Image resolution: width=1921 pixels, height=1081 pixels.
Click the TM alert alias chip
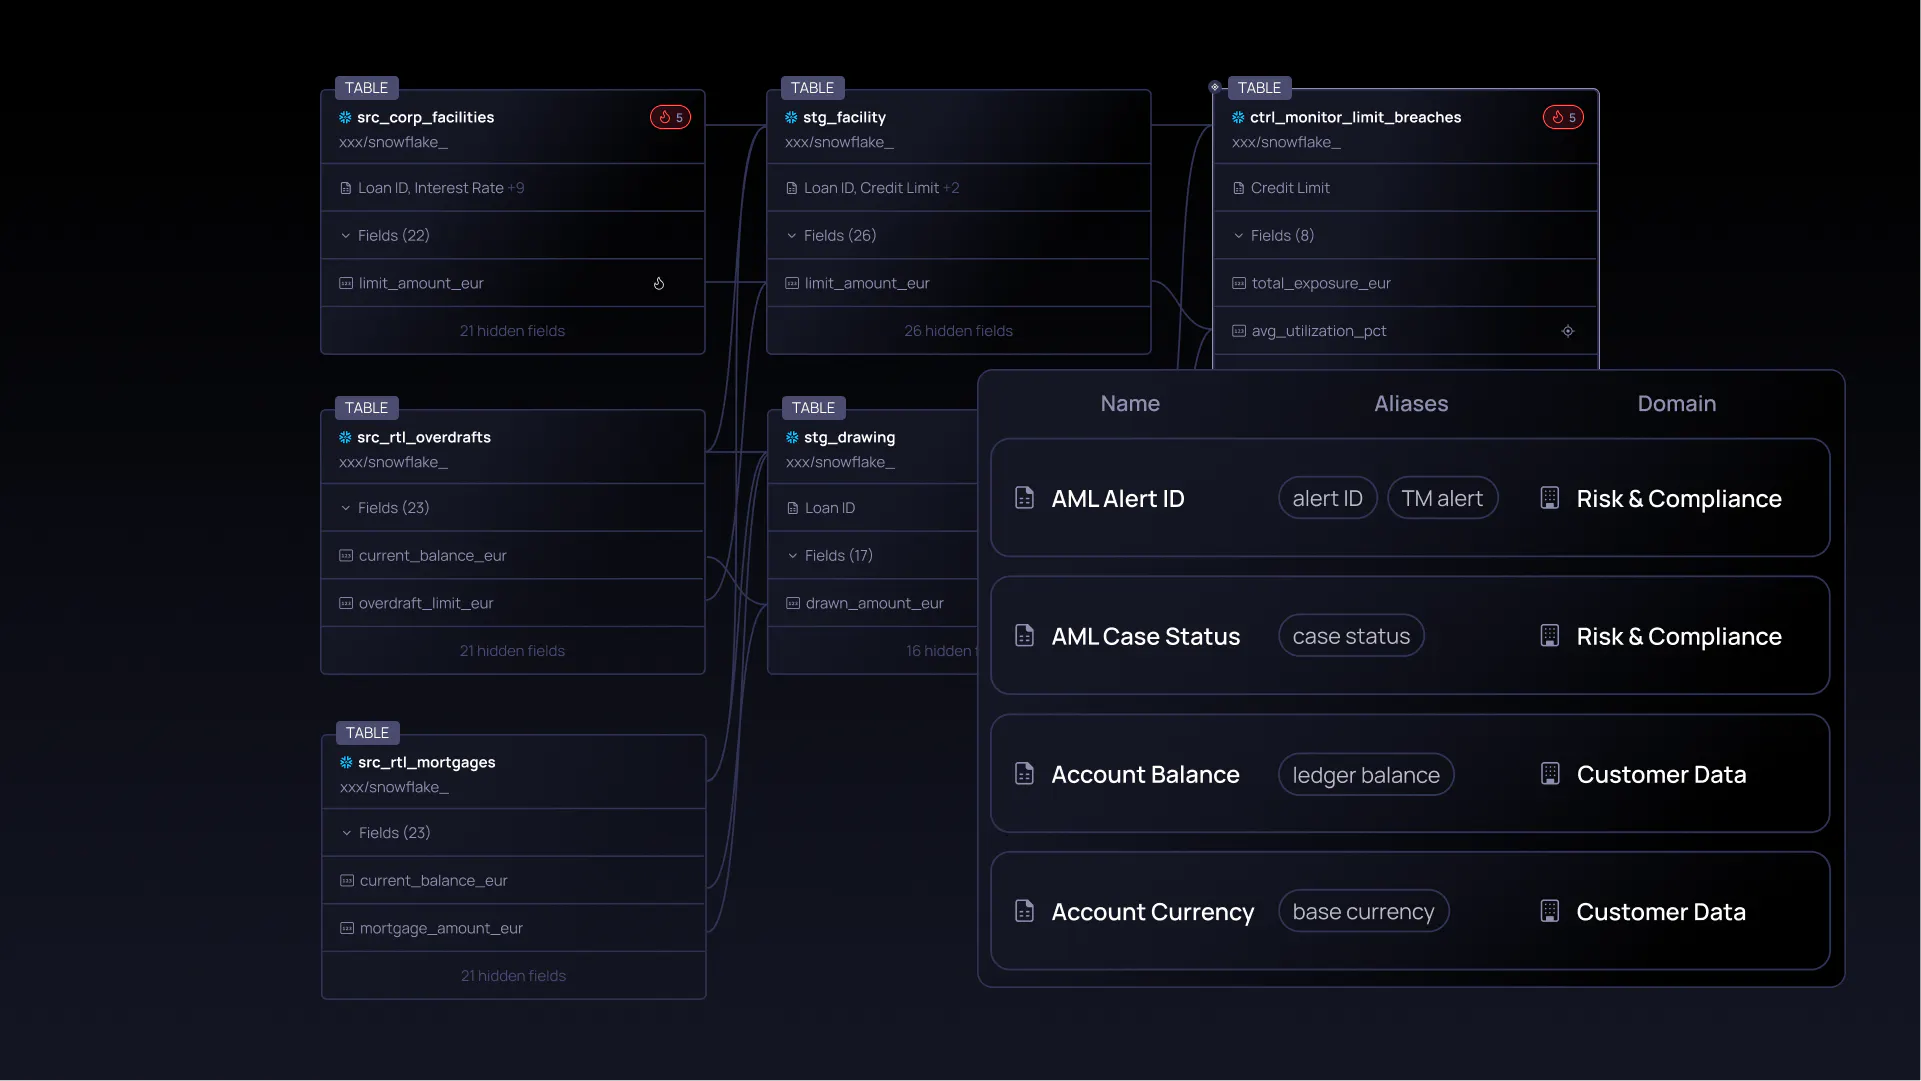tap(1441, 498)
